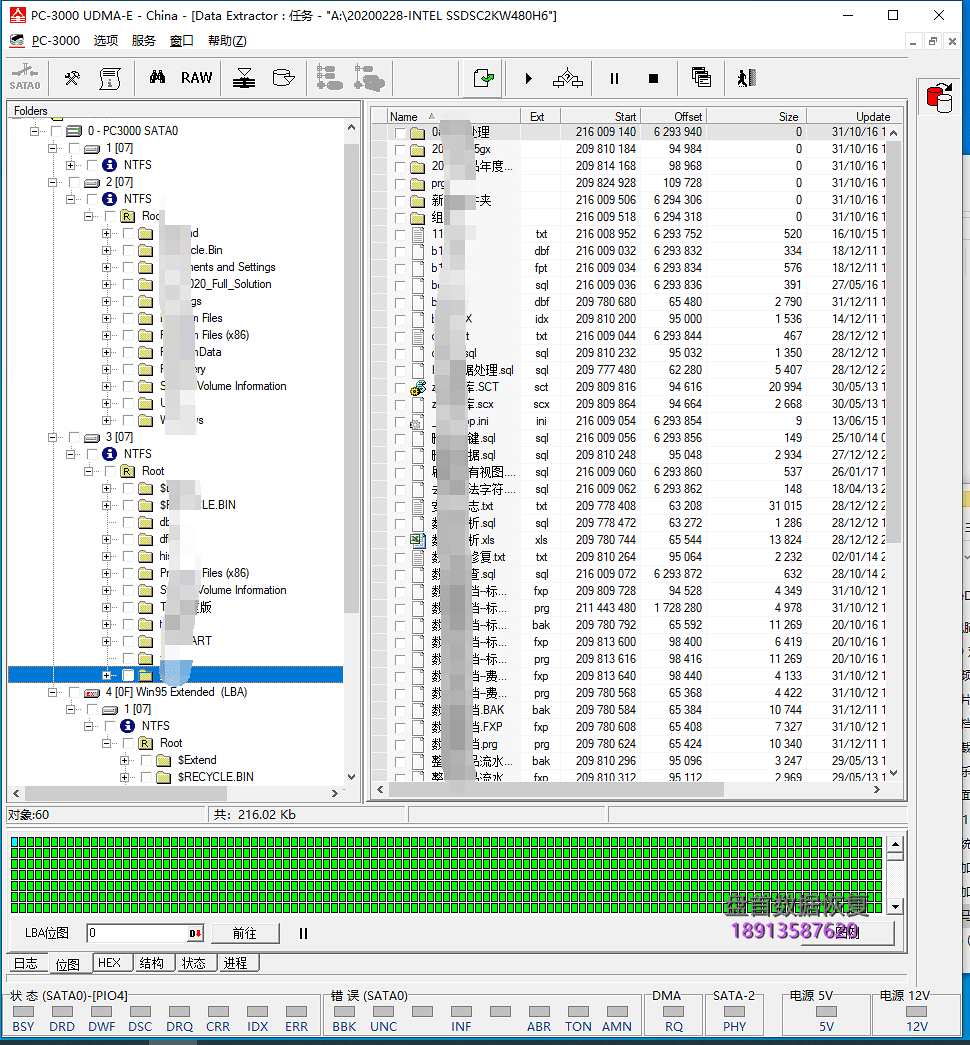
Task: Check the $Extend folder checkbox
Action: click(x=147, y=760)
